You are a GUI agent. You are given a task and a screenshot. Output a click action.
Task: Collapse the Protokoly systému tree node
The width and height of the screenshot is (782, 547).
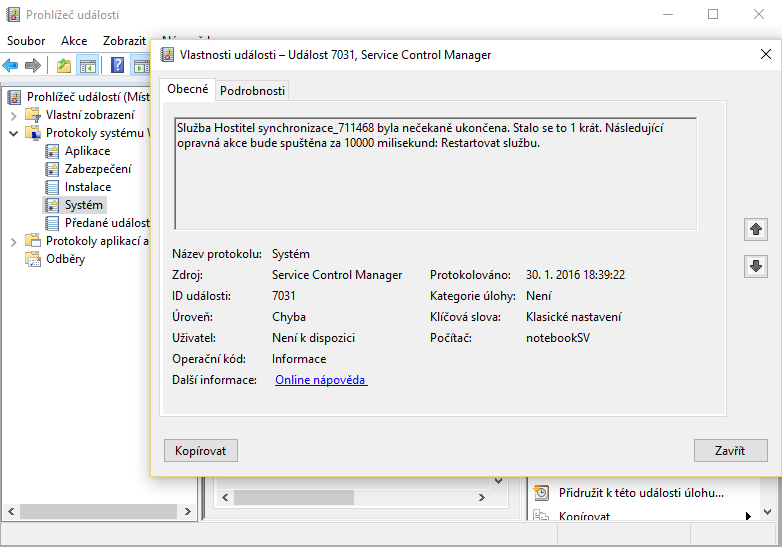(x=13, y=133)
